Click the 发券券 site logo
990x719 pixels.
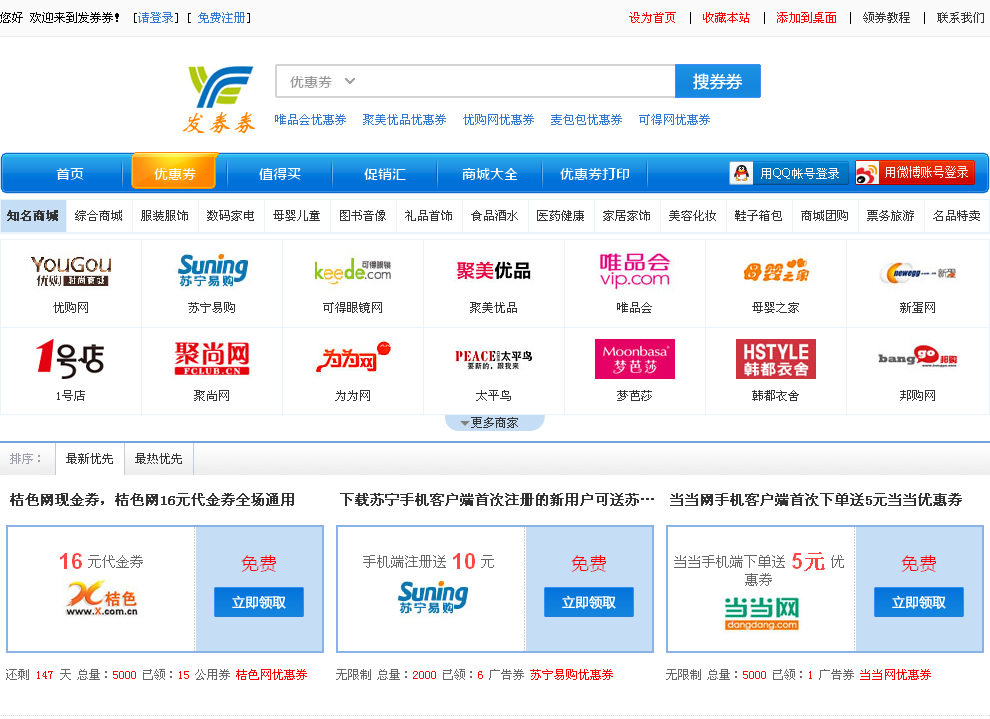[219, 99]
